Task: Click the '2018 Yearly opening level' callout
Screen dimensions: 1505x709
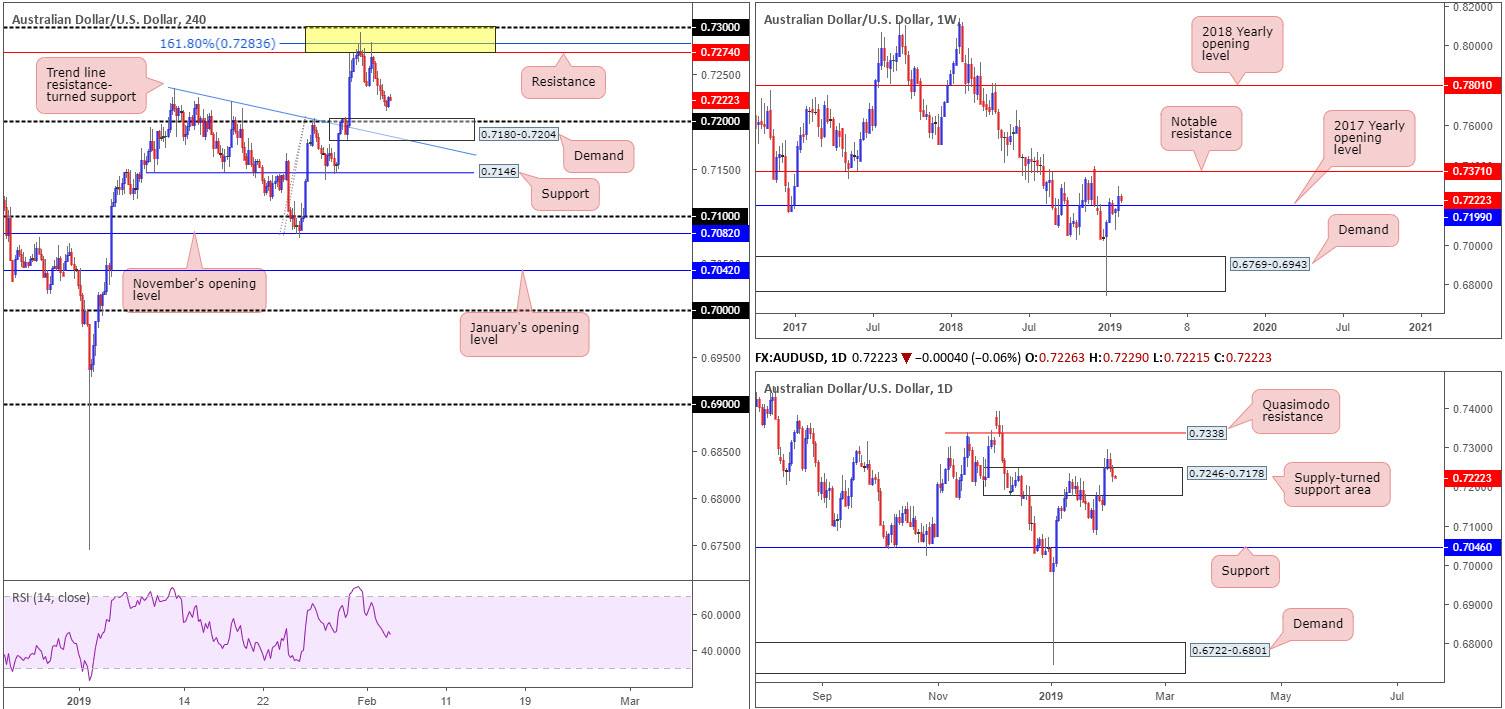Action: 1238,45
